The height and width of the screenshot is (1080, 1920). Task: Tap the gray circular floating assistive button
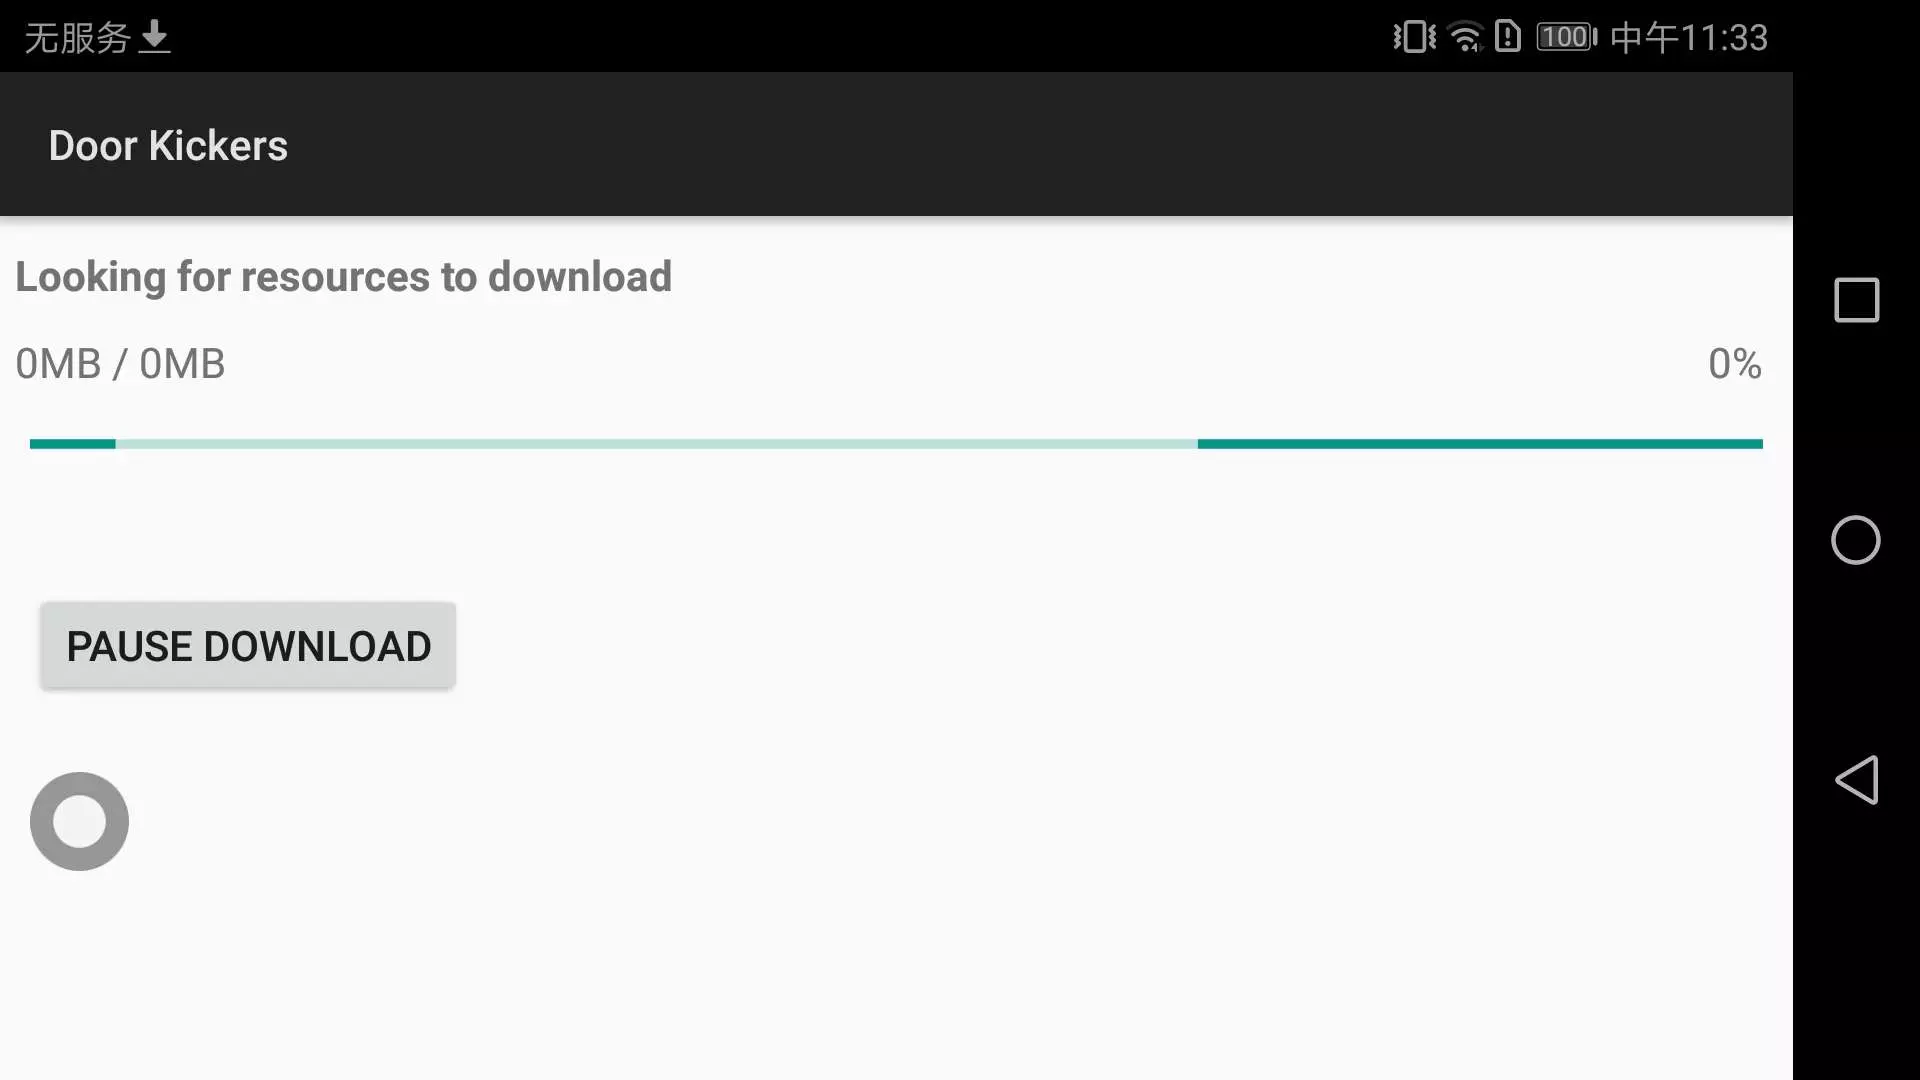[79, 821]
